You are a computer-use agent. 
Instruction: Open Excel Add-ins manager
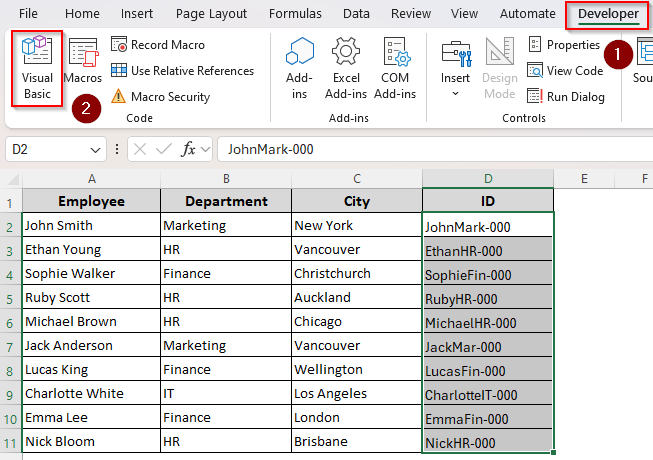[x=346, y=68]
